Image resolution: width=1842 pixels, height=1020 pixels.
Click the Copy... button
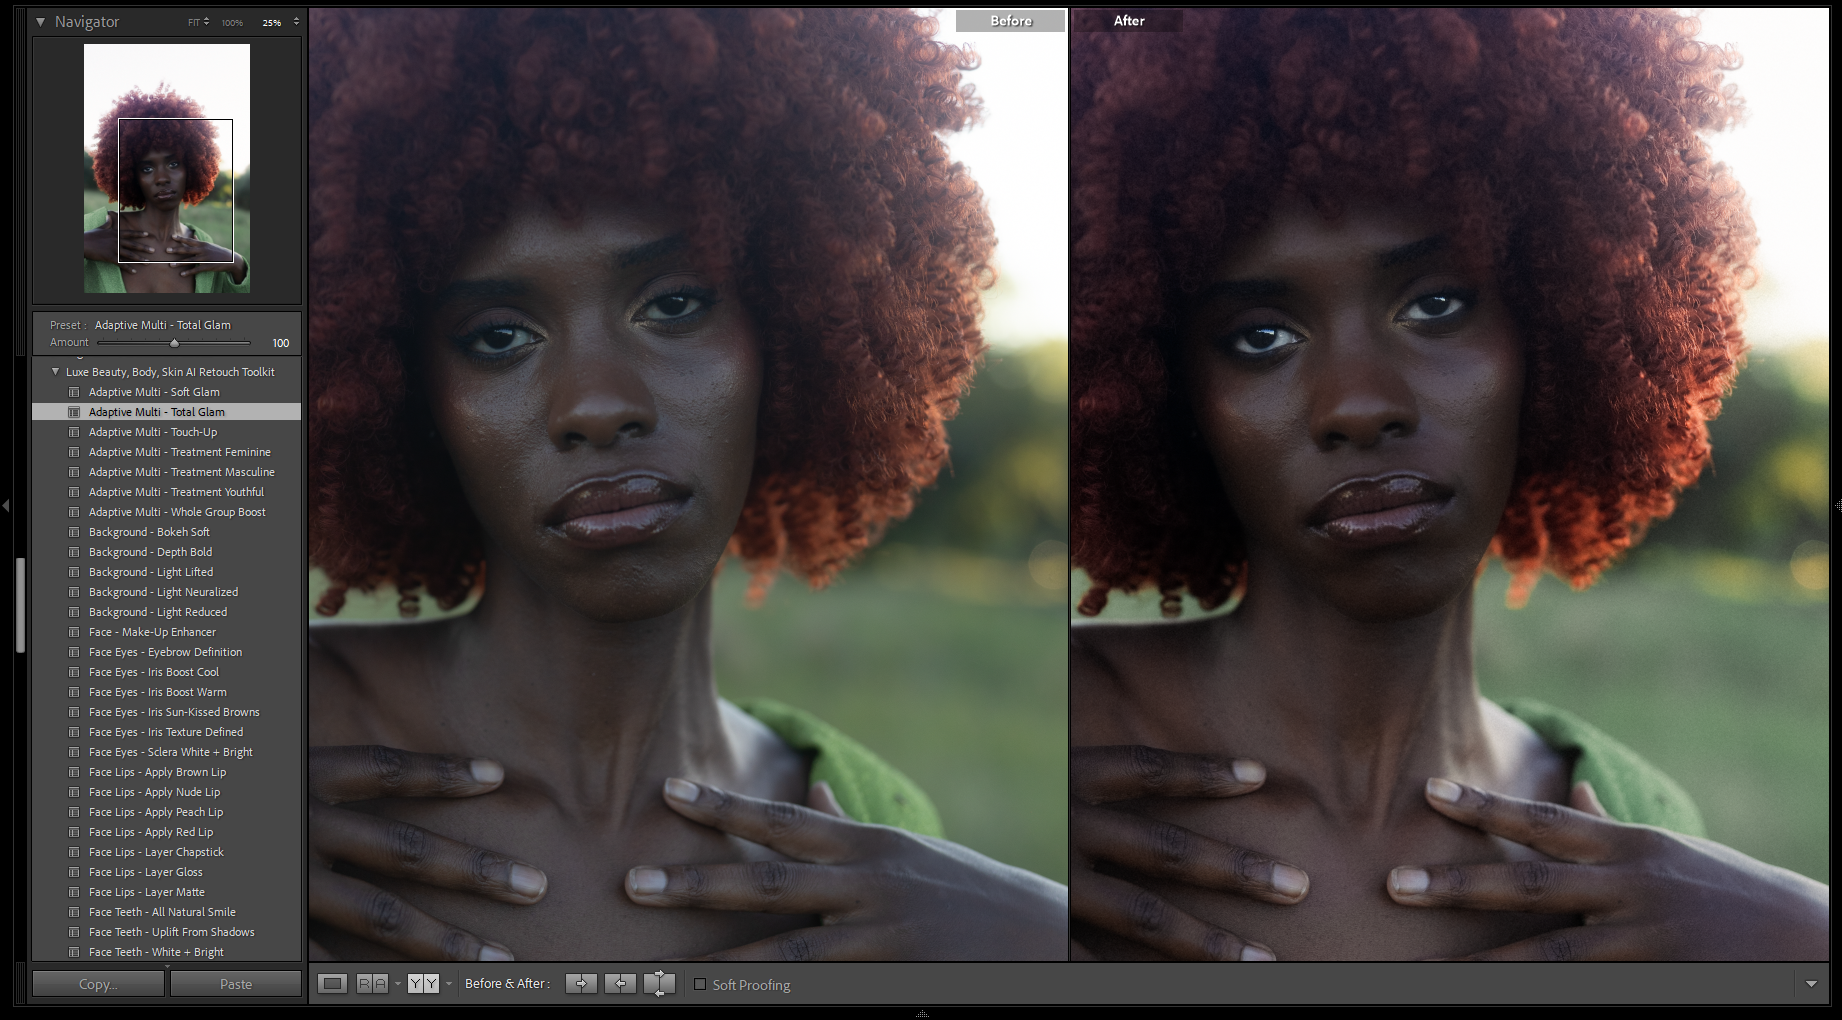click(x=98, y=984)
